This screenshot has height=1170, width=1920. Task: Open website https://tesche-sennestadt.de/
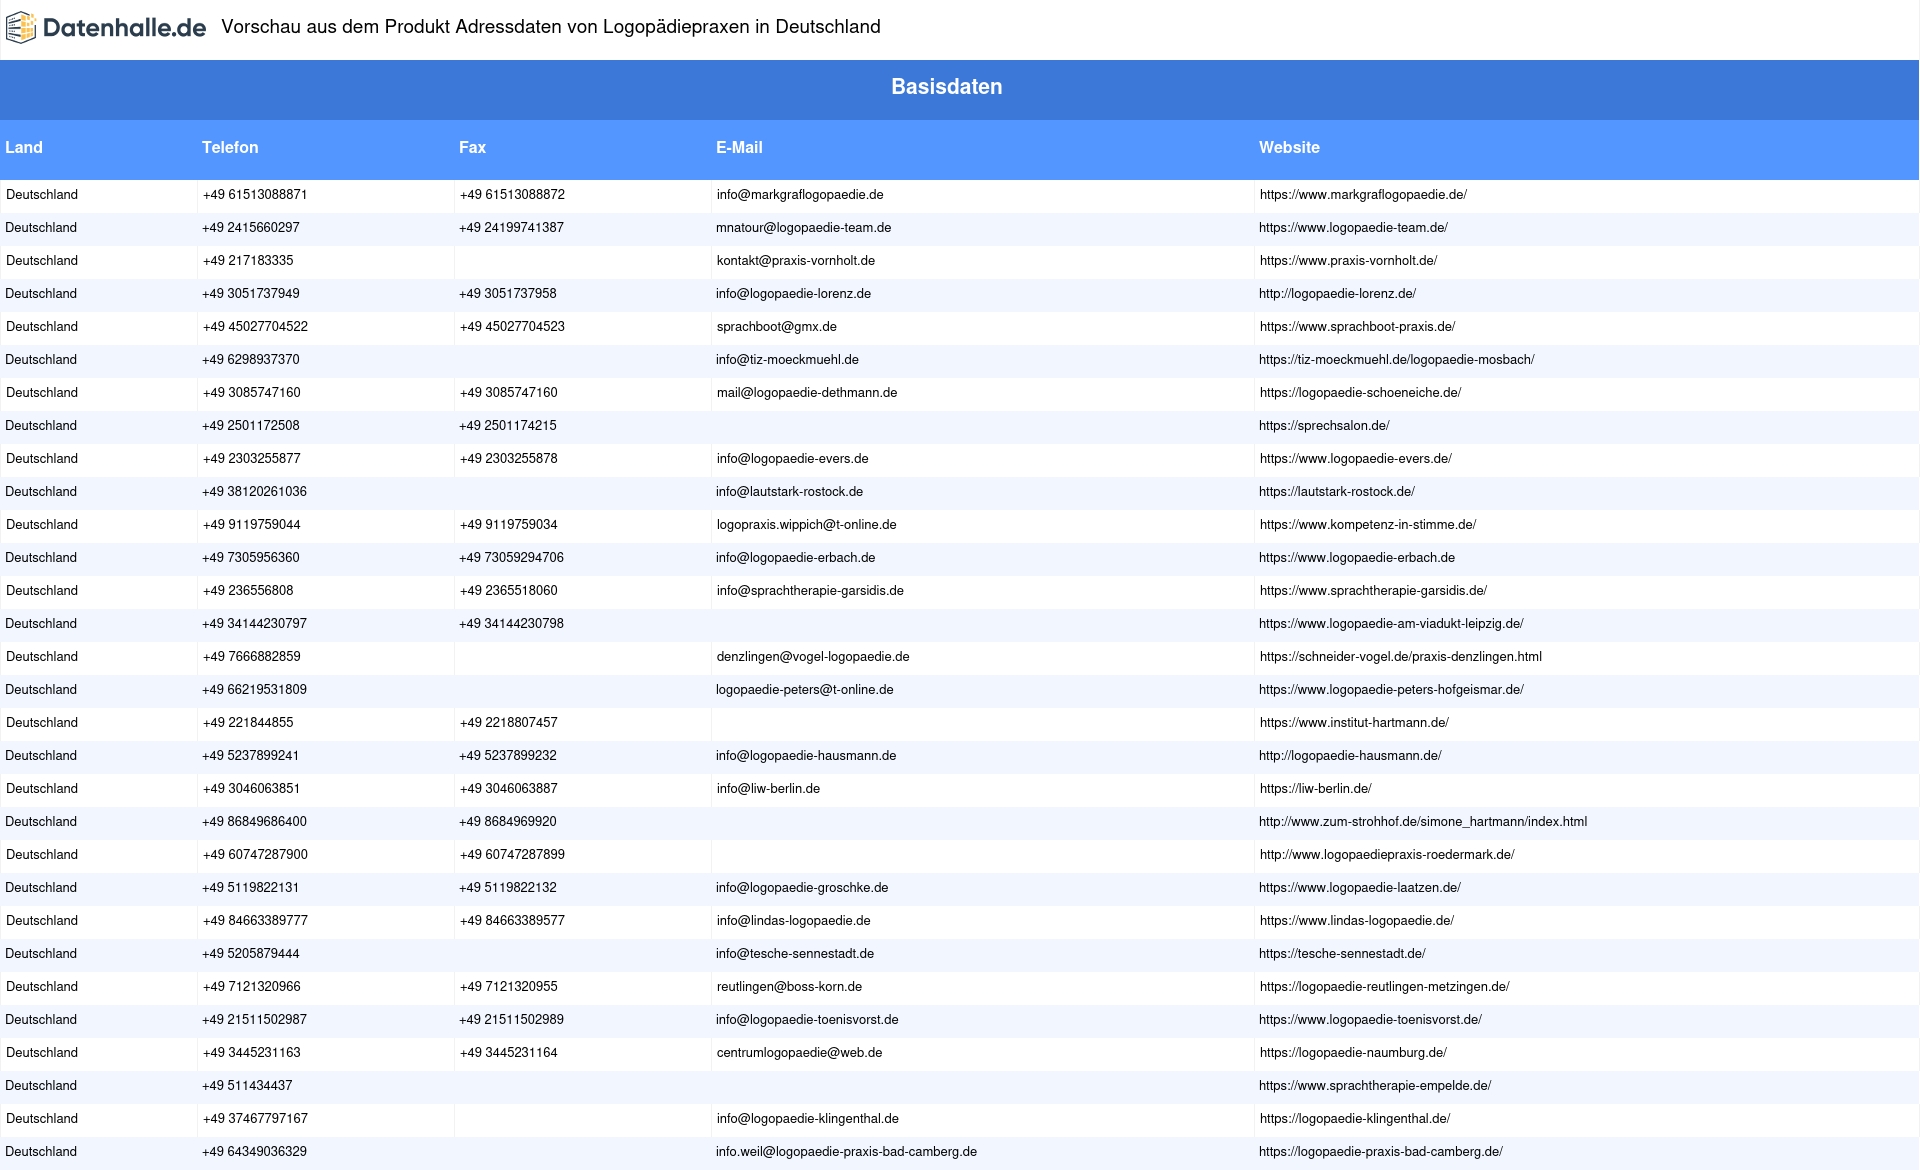pyautogui.click(x=1342, y=954)
